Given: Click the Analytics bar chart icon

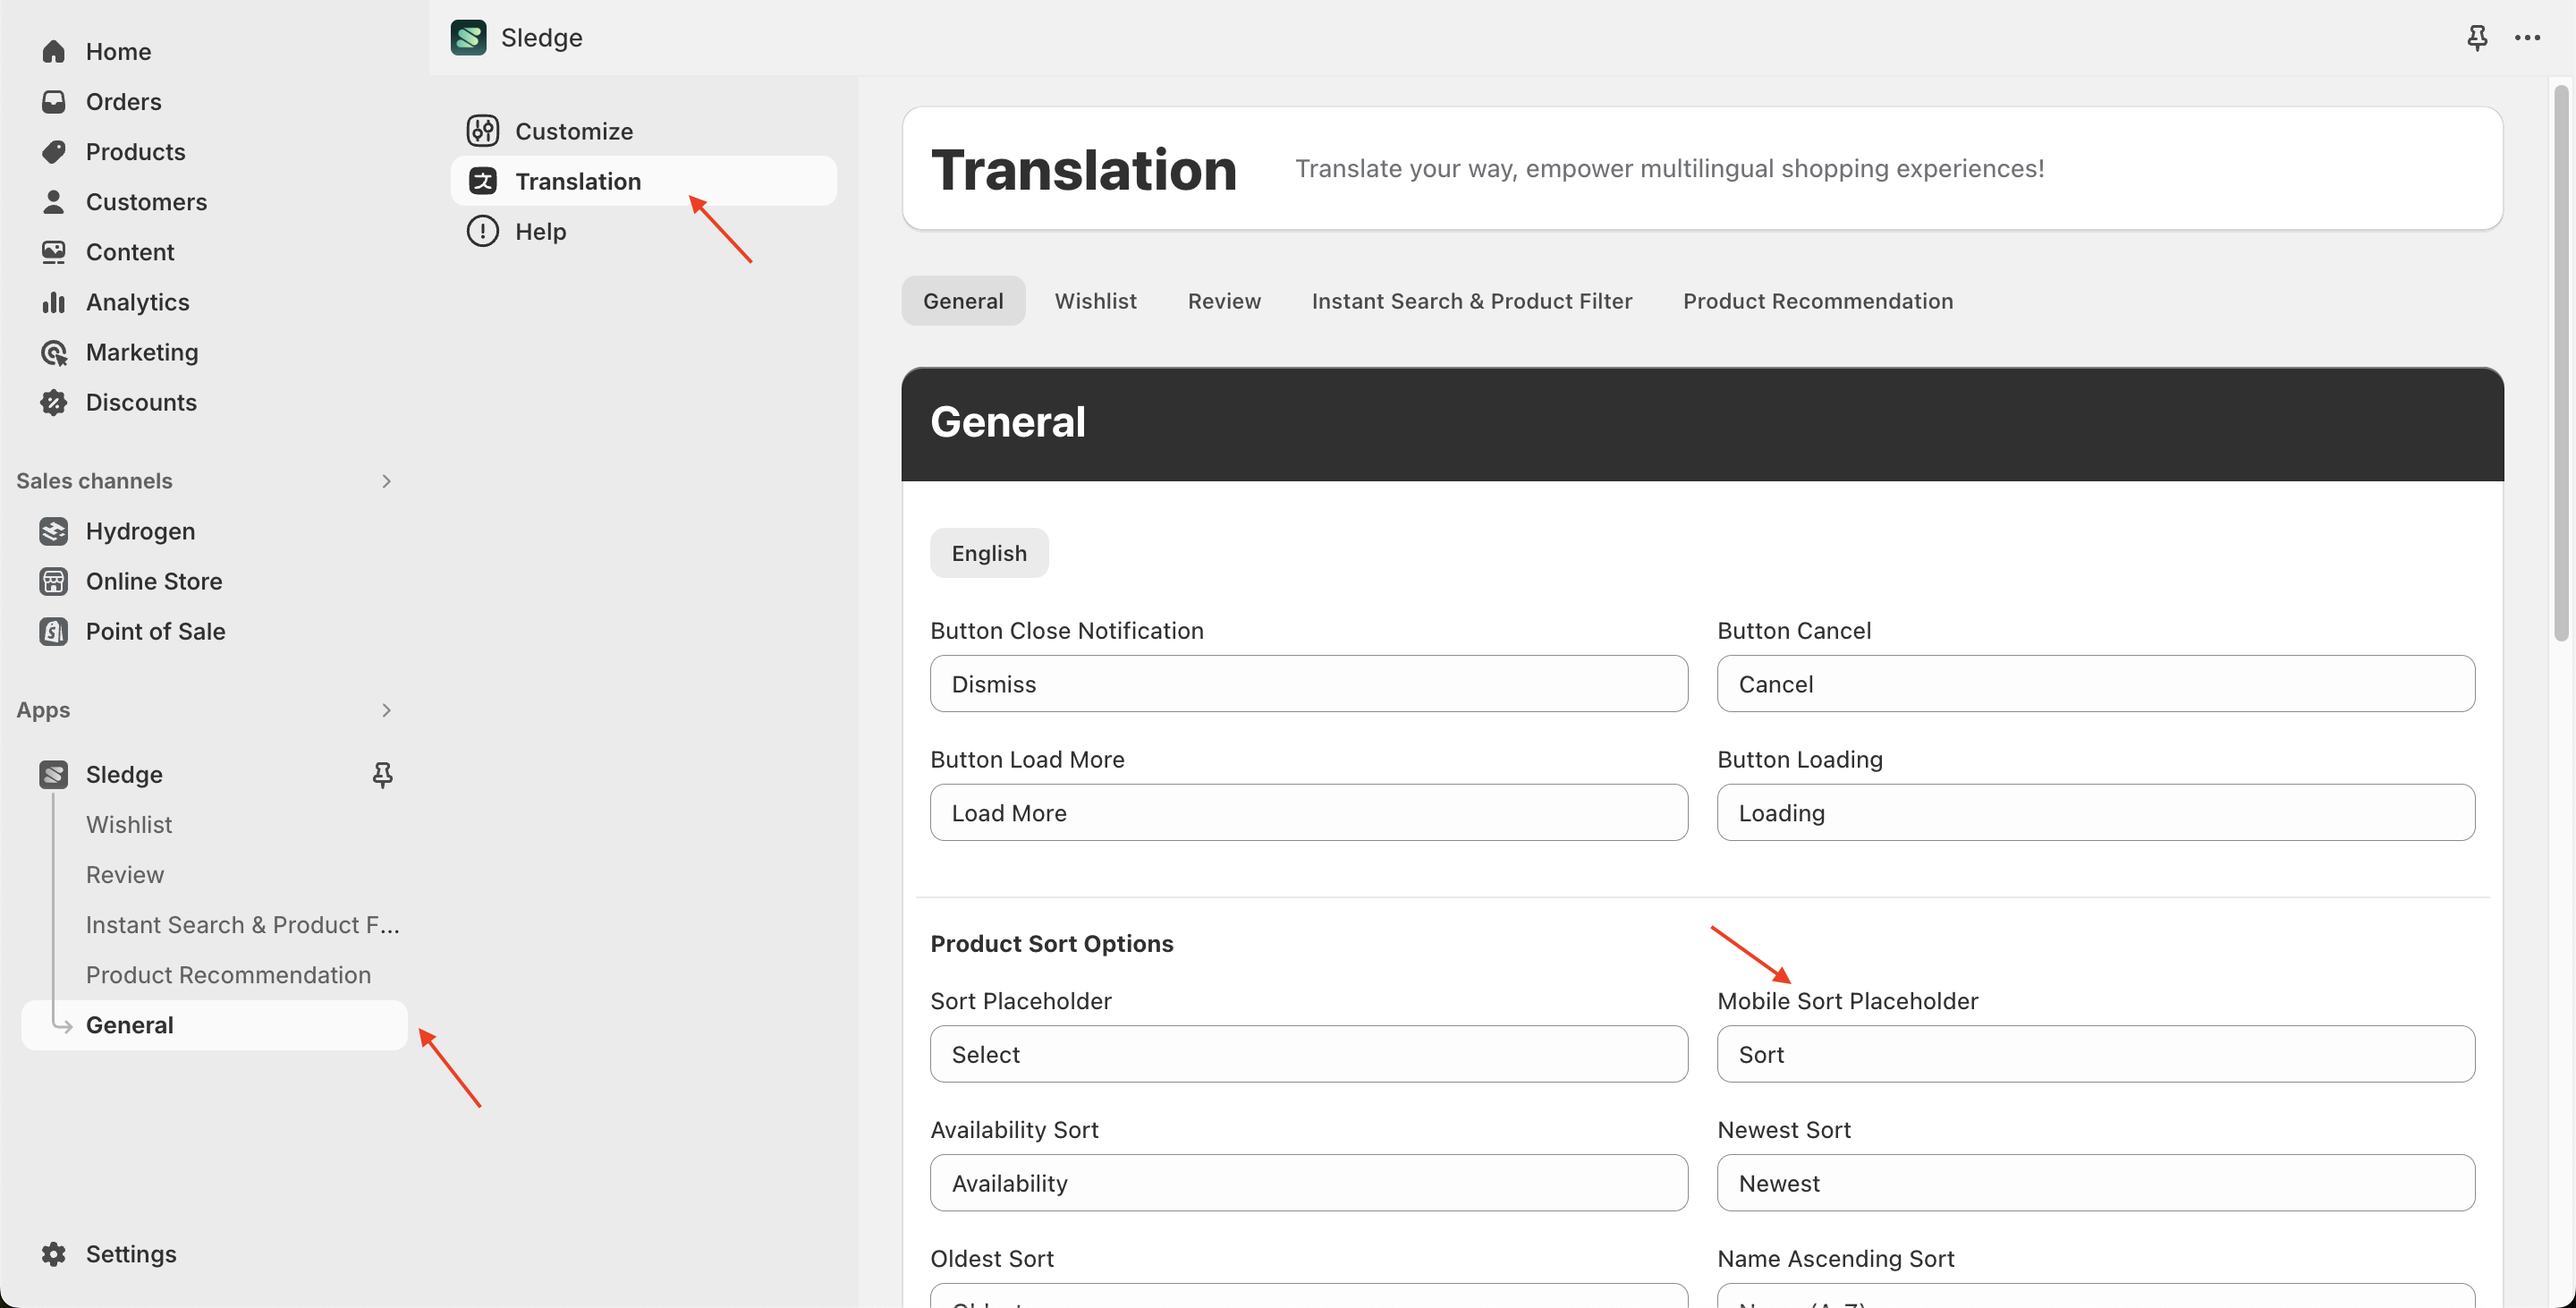Looking at the screenshot, I should point(54,302).
